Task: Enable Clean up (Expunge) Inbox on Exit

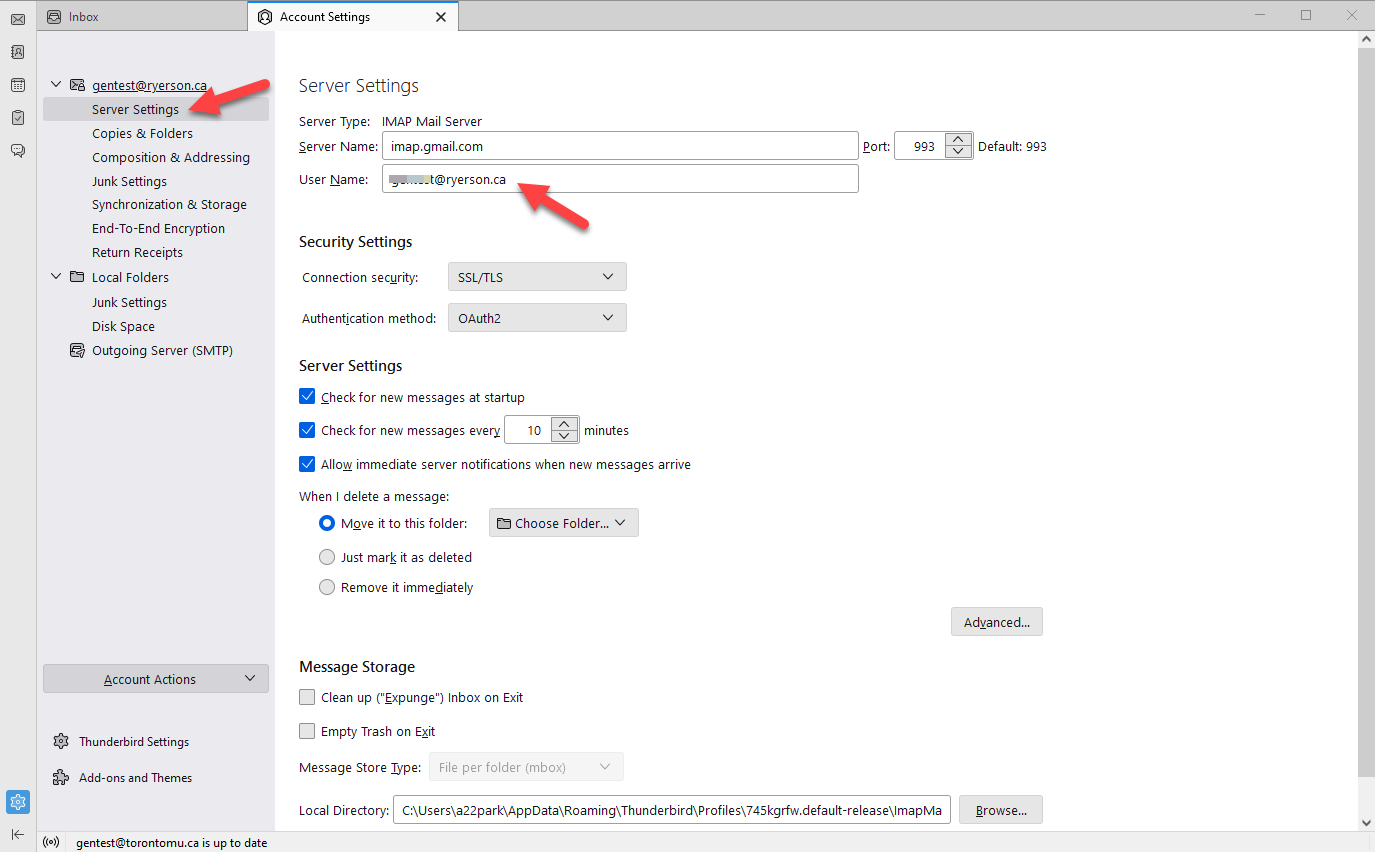Action: tap(307, 697)
